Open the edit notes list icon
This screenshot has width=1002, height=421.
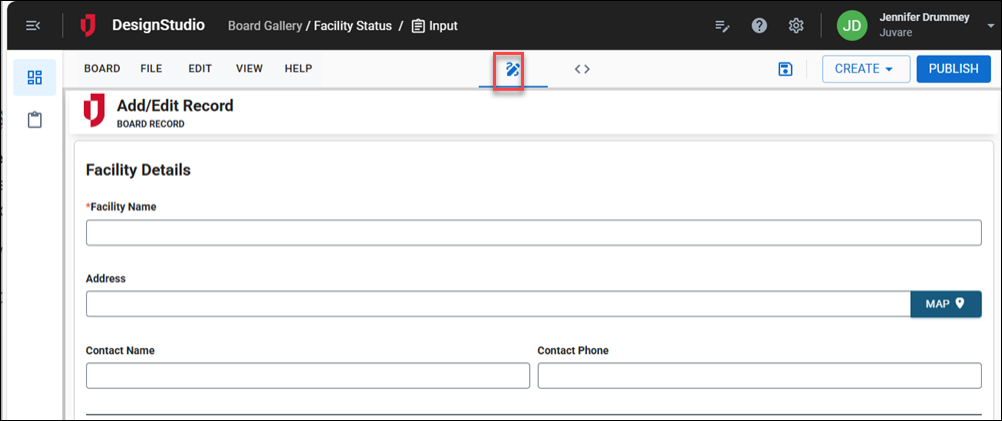pyautogui.click(x=722, y=25)
